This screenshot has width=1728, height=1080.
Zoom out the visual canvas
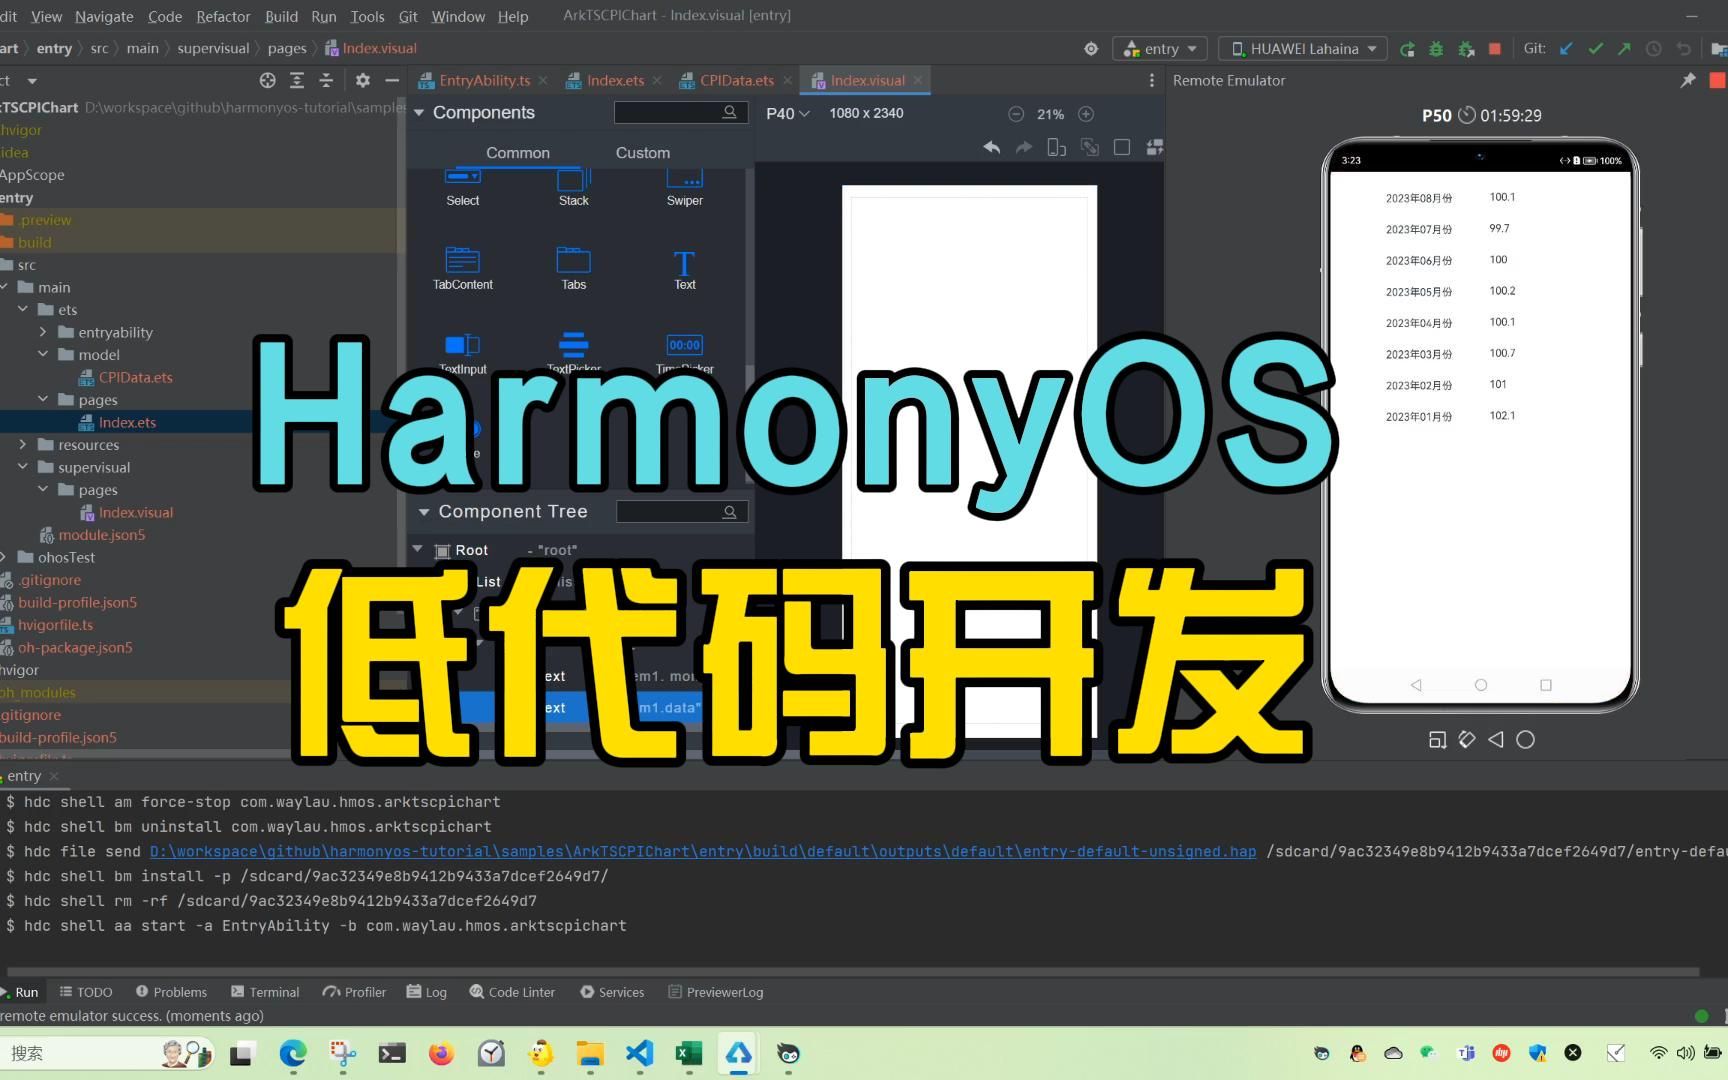pos(1016,114)
